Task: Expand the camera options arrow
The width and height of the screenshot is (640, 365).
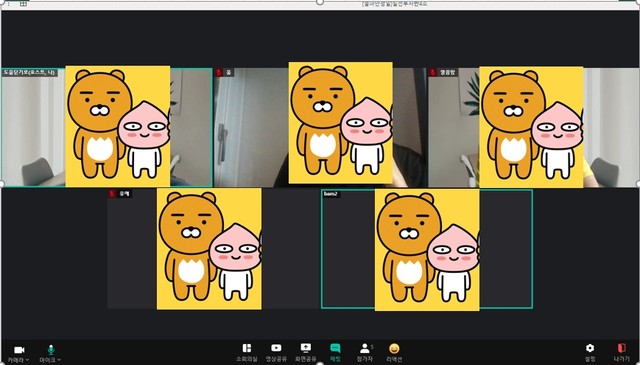Action: (27, 360)
